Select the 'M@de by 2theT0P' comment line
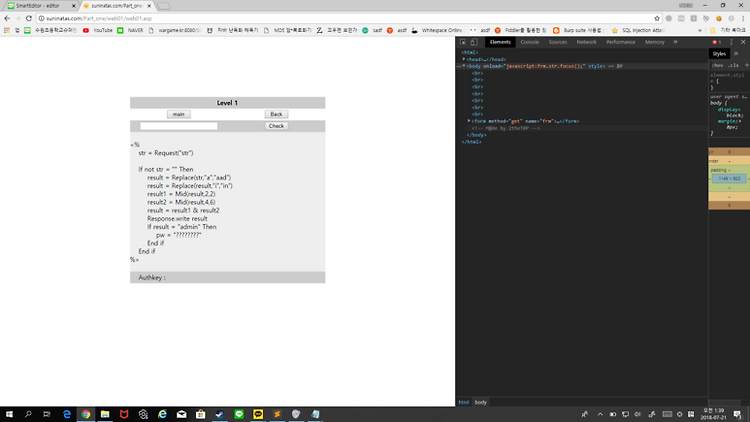Image resolution: width=750 pixels, height=422 pixels. 506,128
